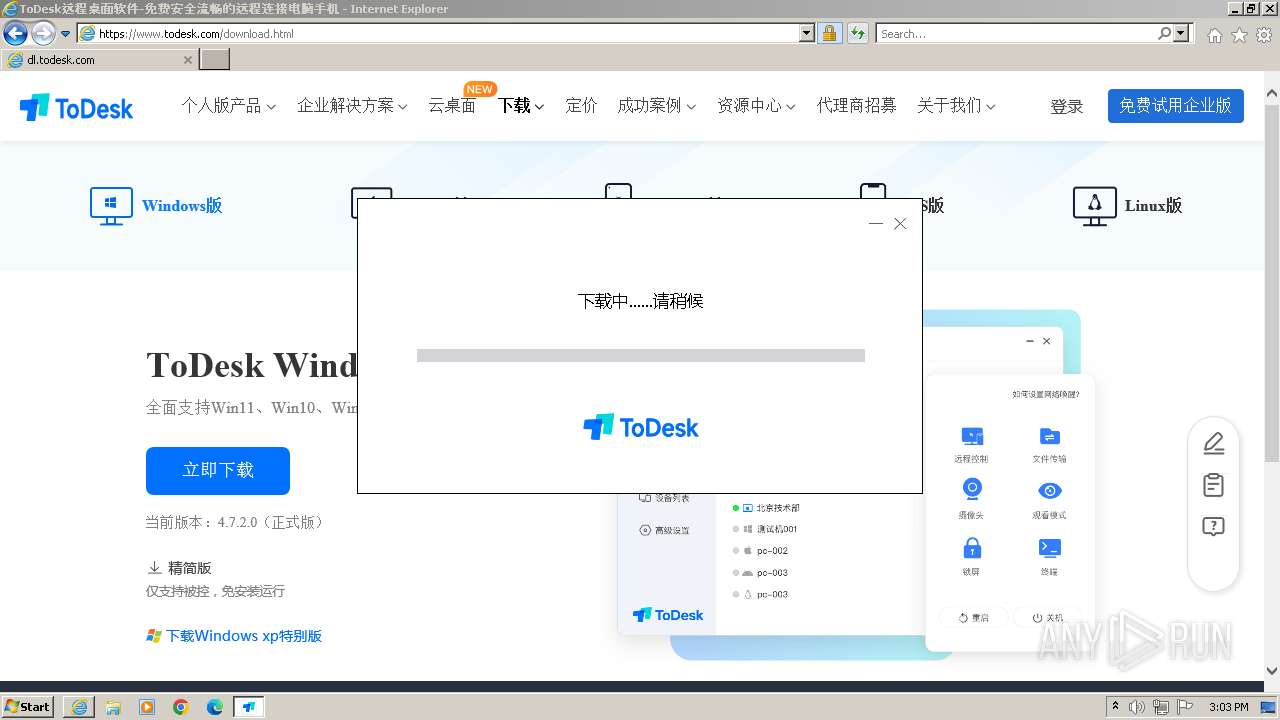Go back with the IE back arrow
The image size is (1280, 720).
point(15,34)
